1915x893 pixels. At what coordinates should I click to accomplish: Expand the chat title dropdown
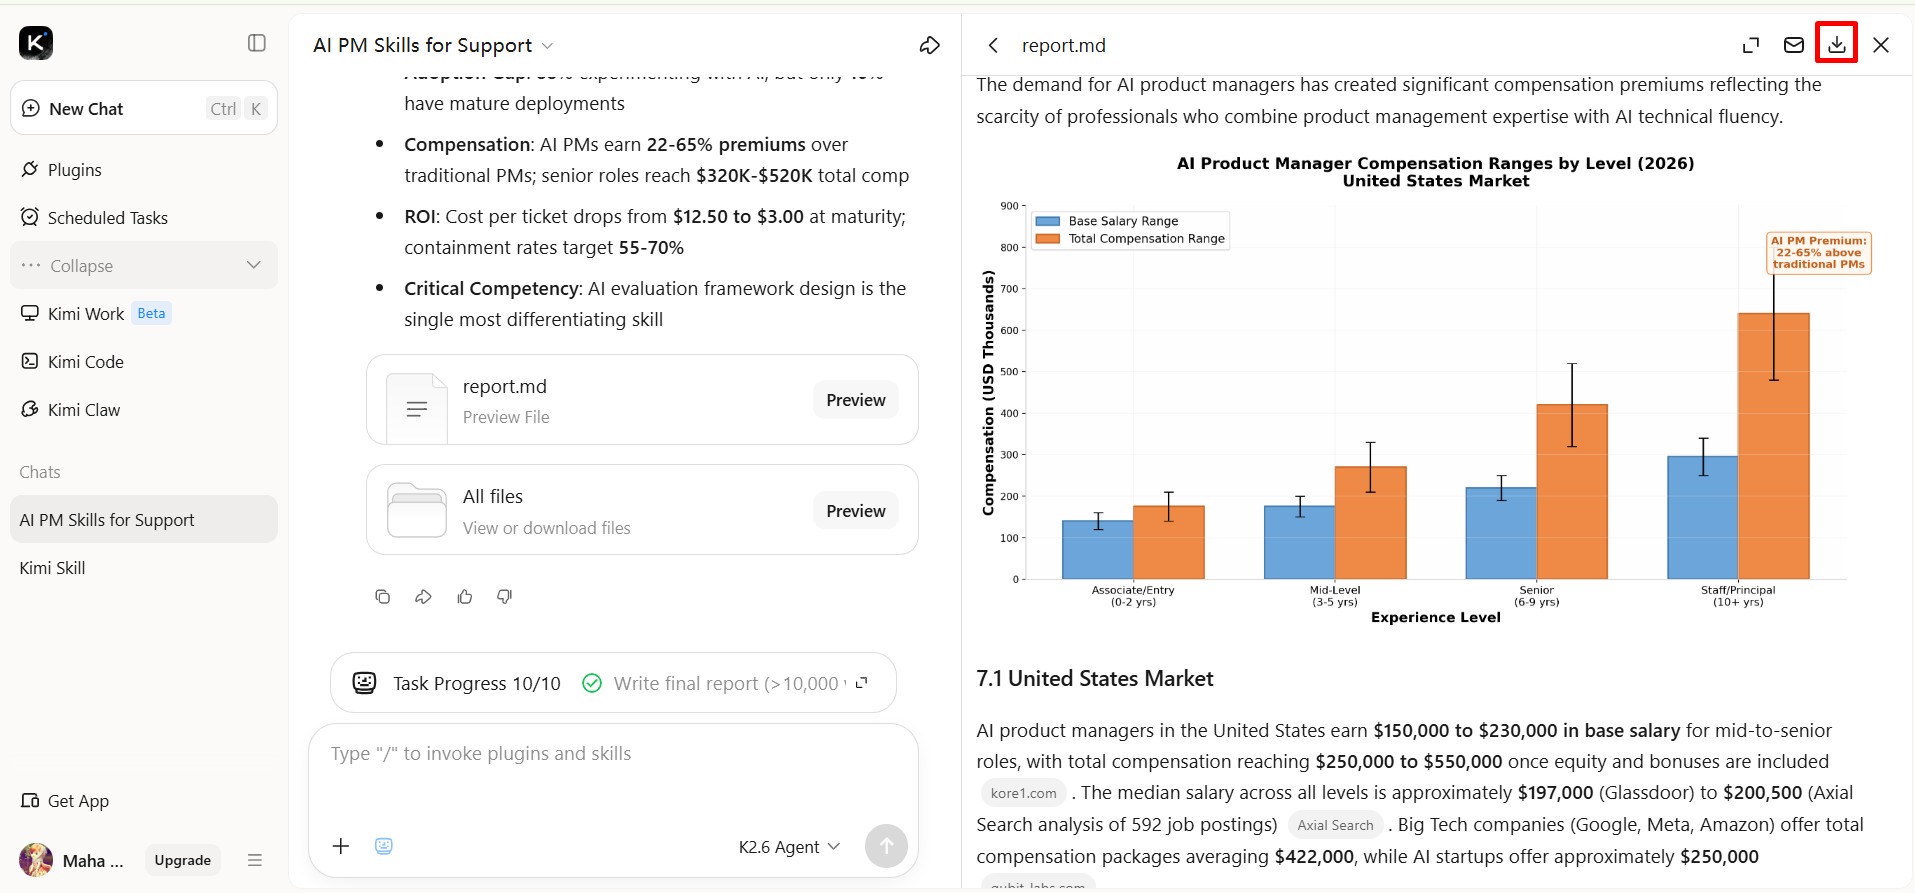(x=547, y=46)
